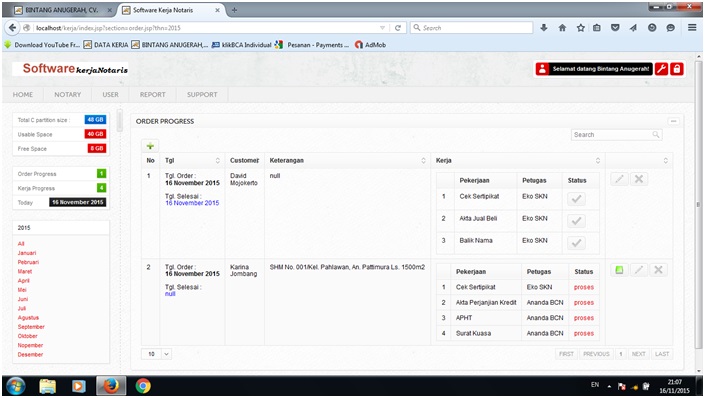The width and height of the screenshot is (705, 398).
Task: Open the SUPPORT menu
Action: pyautogui.click(x=202, y=94)
